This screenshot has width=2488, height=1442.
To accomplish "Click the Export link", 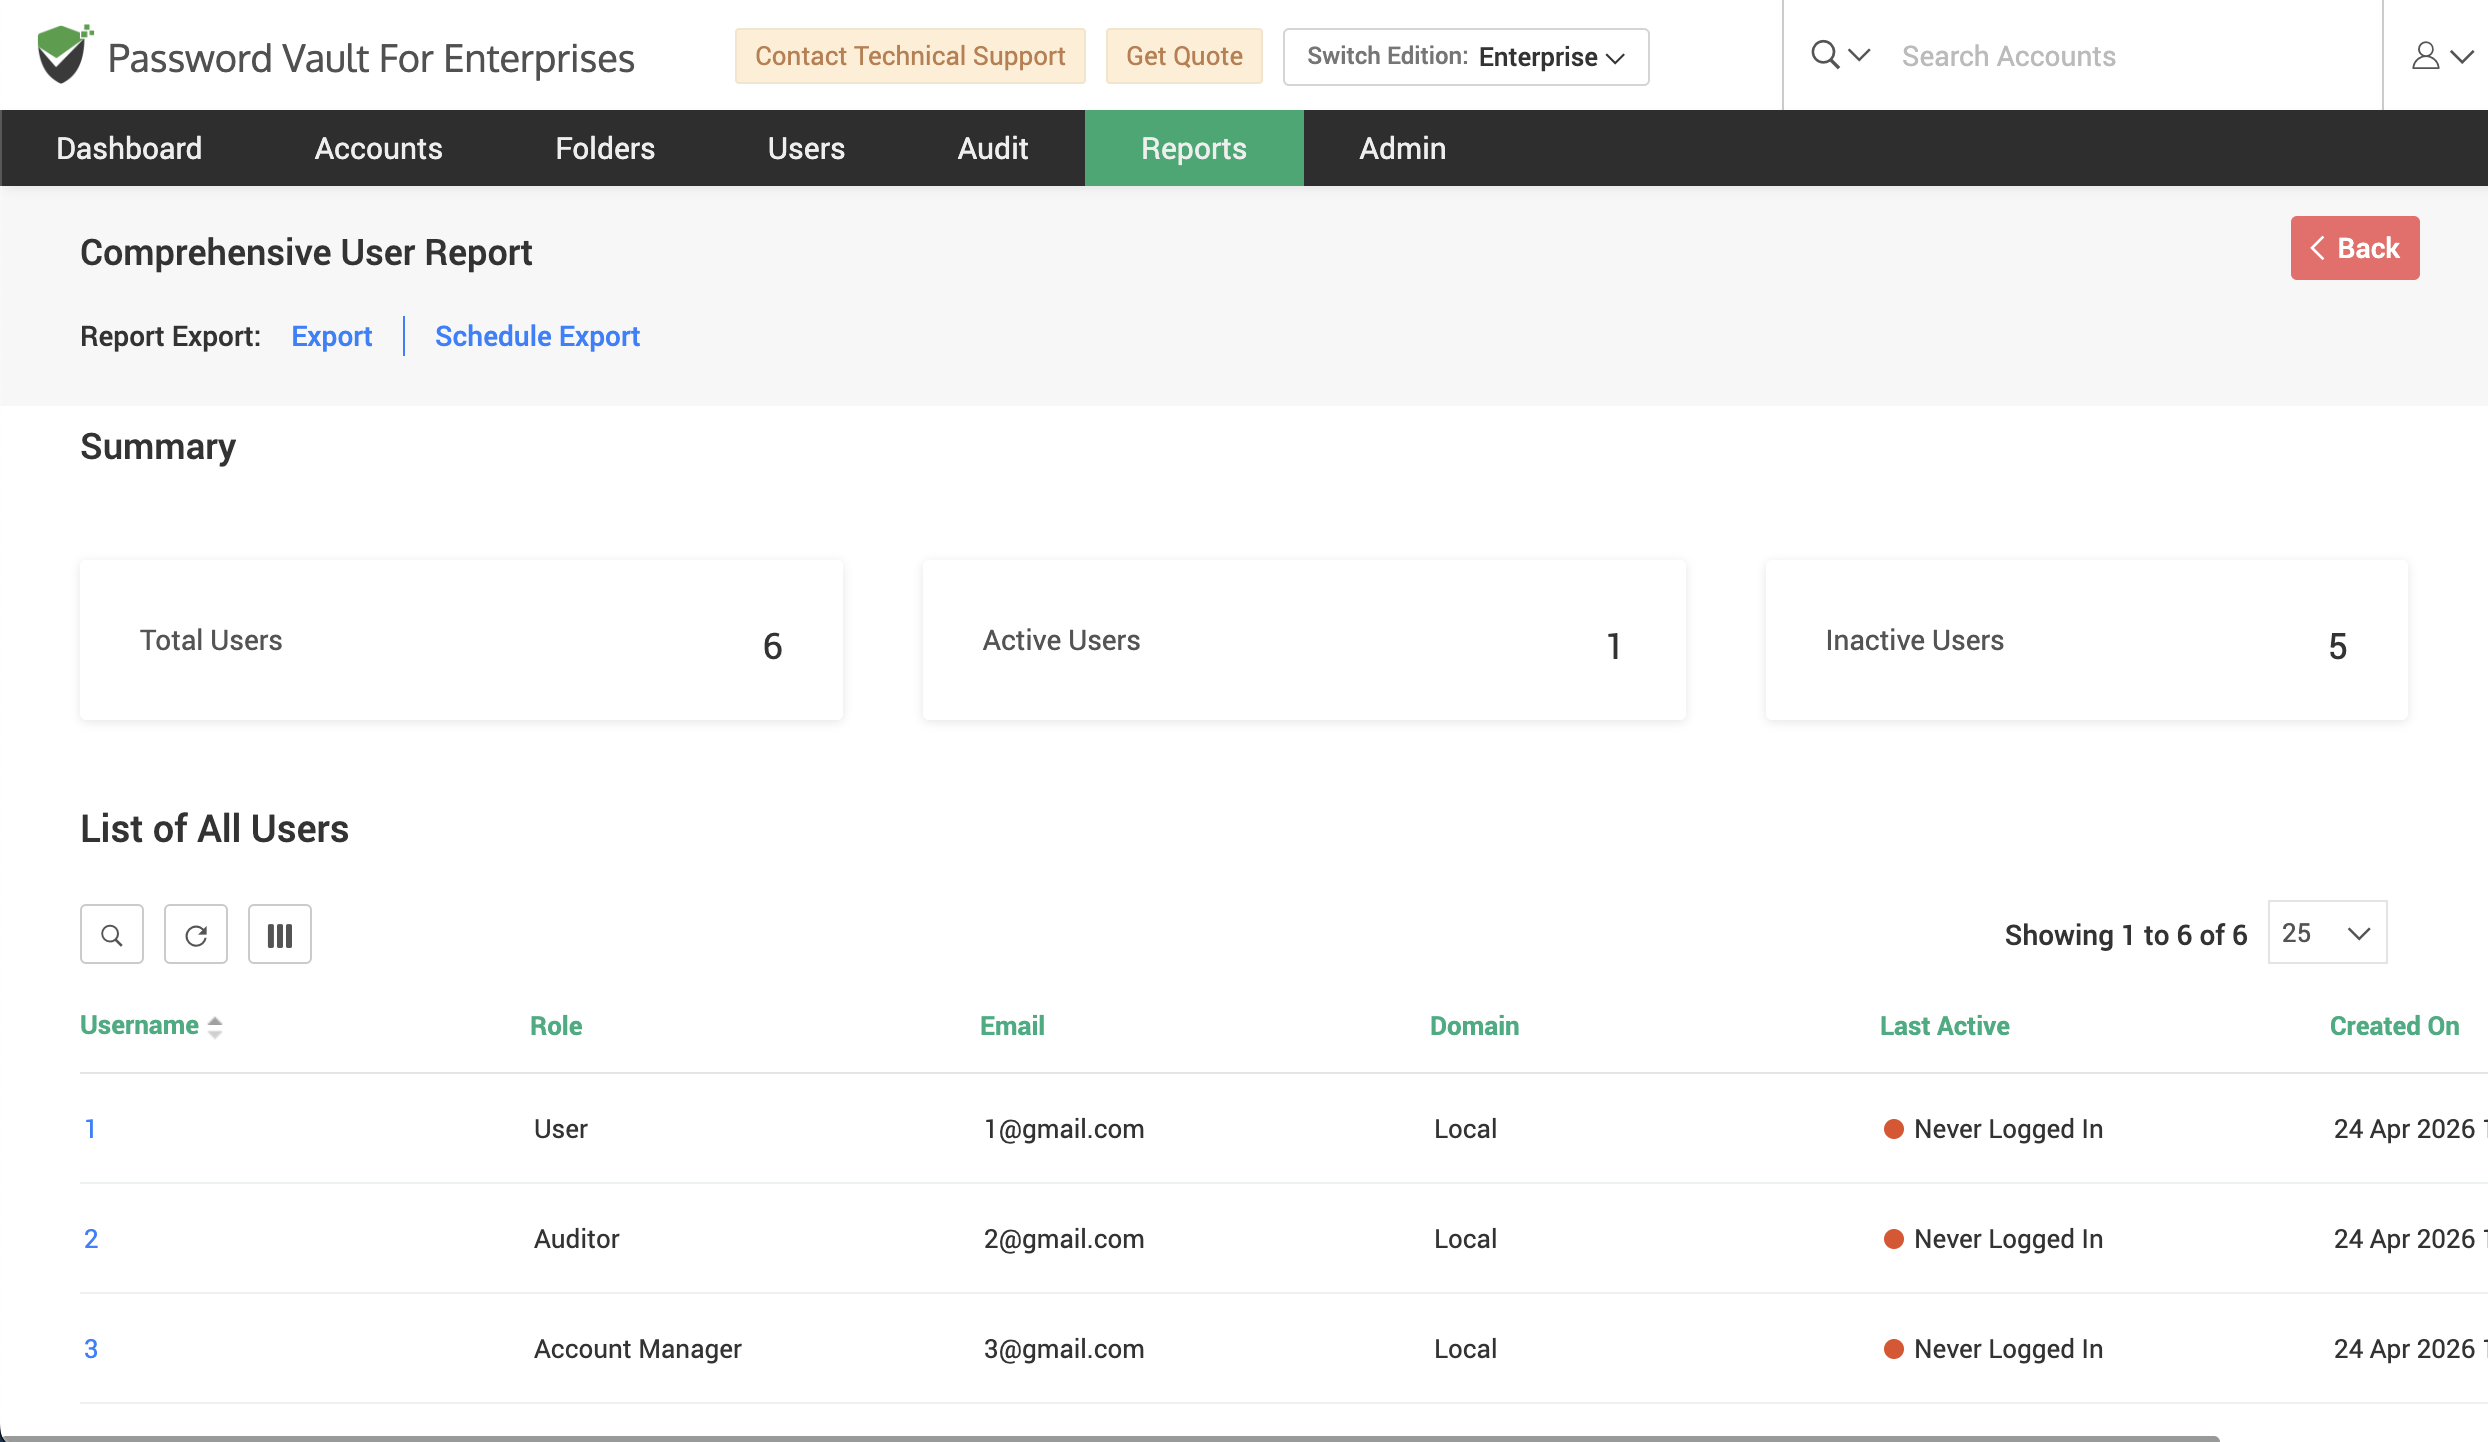I will pos(332,336).
